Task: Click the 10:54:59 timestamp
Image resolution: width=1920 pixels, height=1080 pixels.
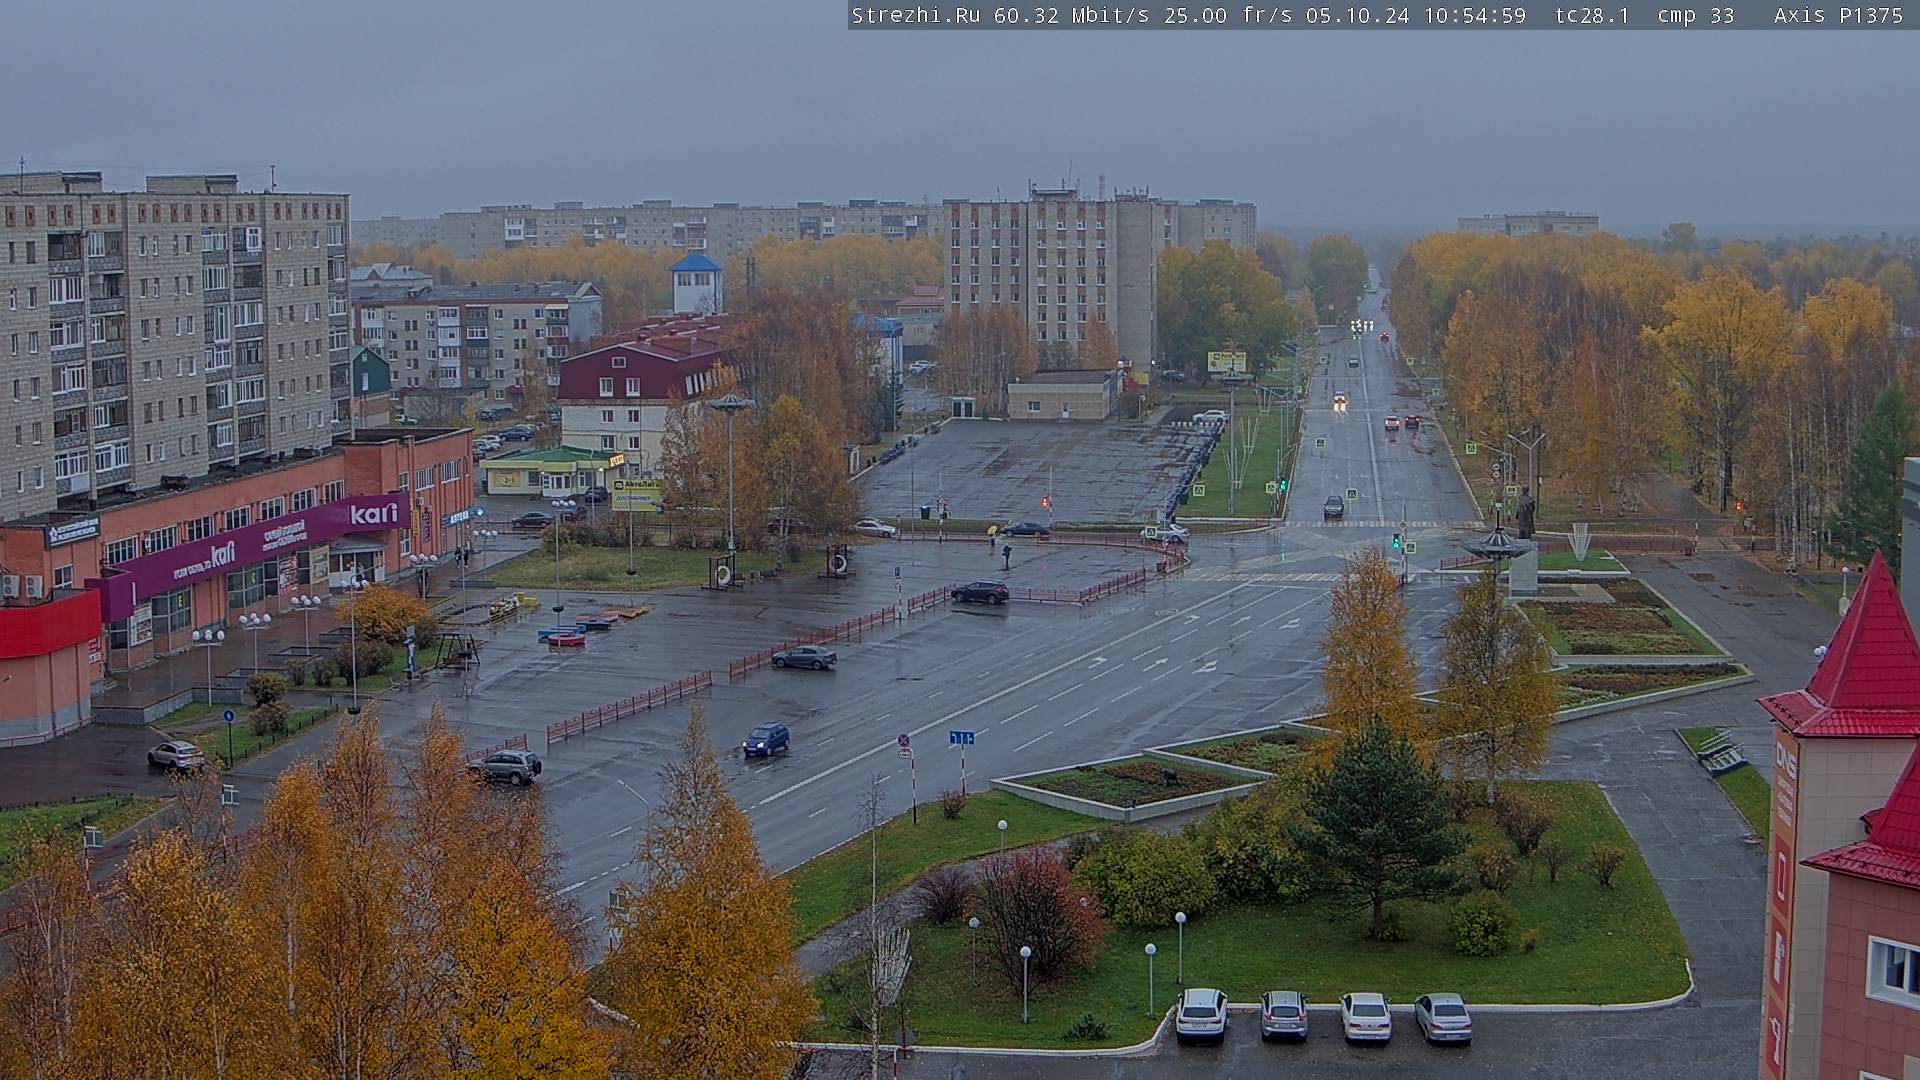Action: 1475,15
